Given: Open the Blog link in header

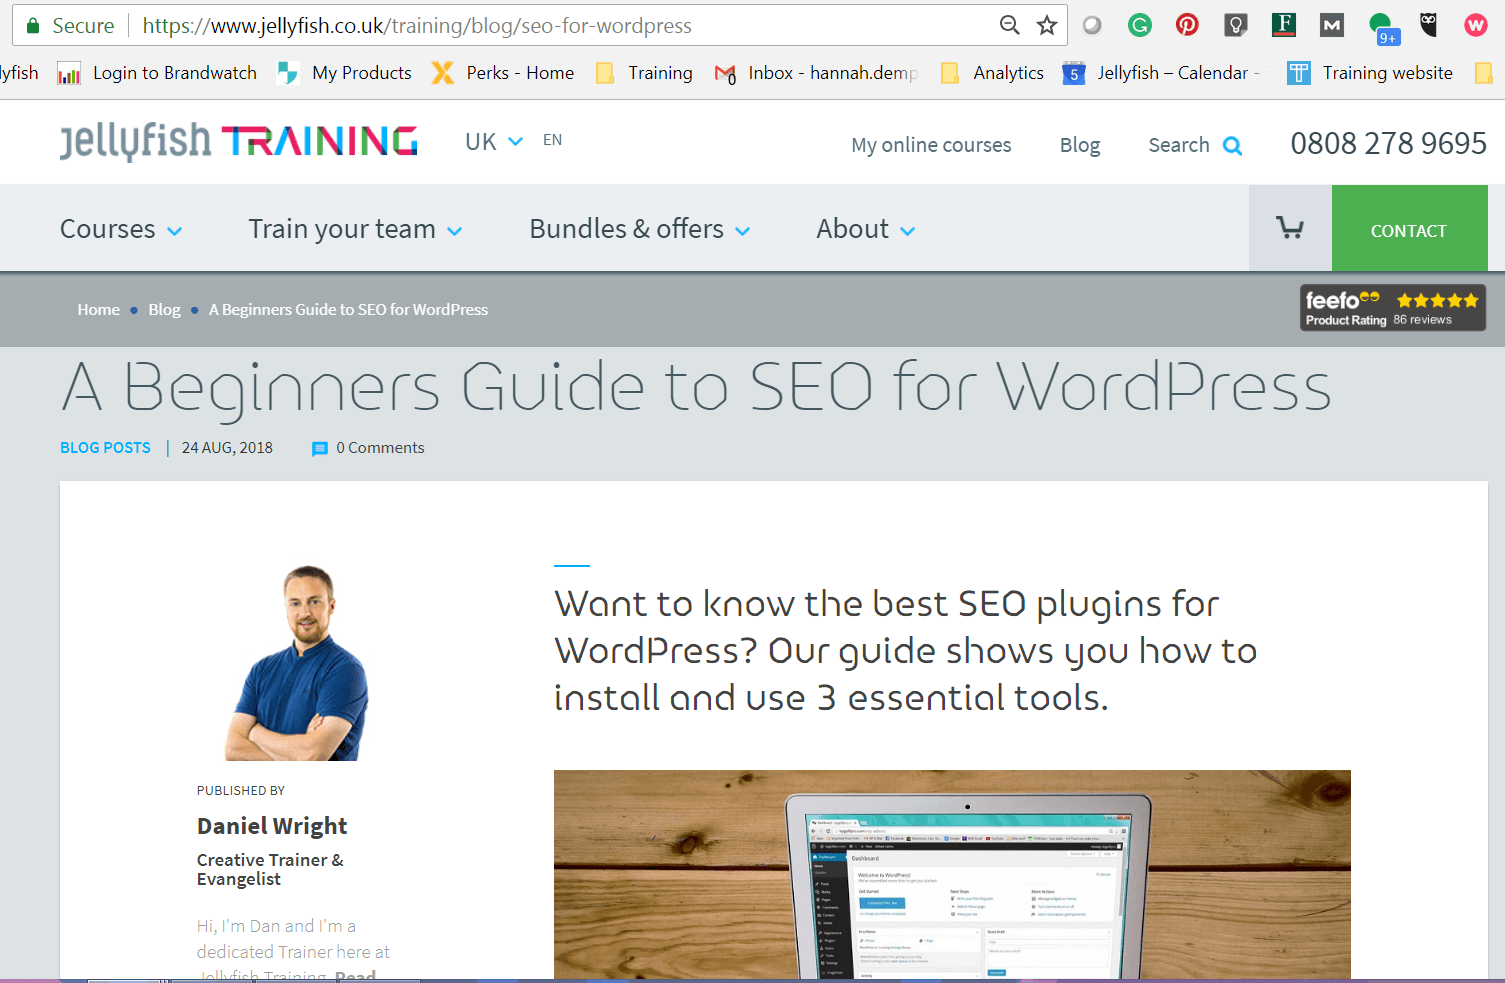Looking at the screenshot, I should click(x=1079, y=146).
